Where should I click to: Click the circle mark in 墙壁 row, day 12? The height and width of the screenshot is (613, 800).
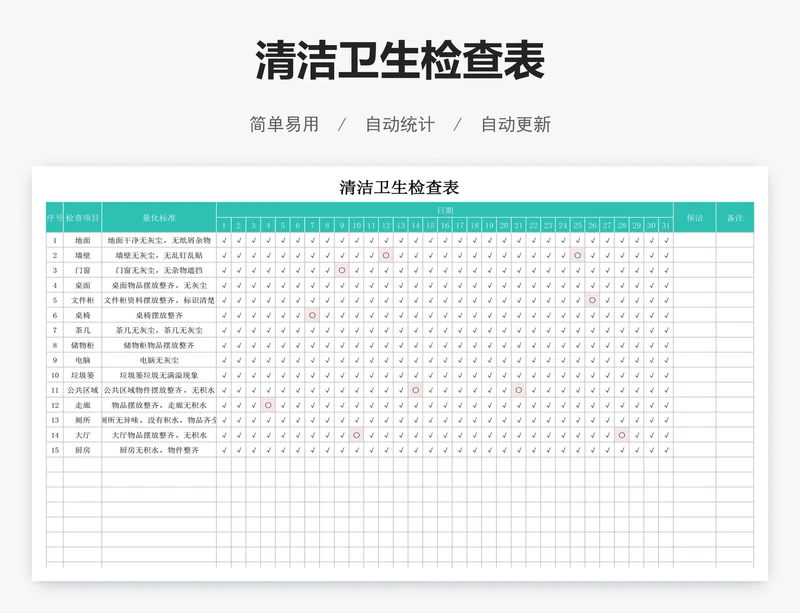pos(386,255)
